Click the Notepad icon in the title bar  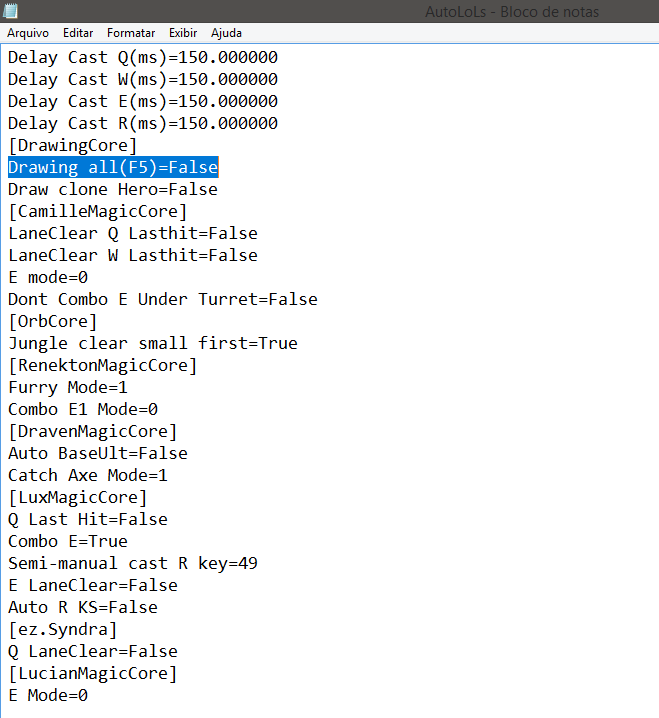click(x=10, y=11)
